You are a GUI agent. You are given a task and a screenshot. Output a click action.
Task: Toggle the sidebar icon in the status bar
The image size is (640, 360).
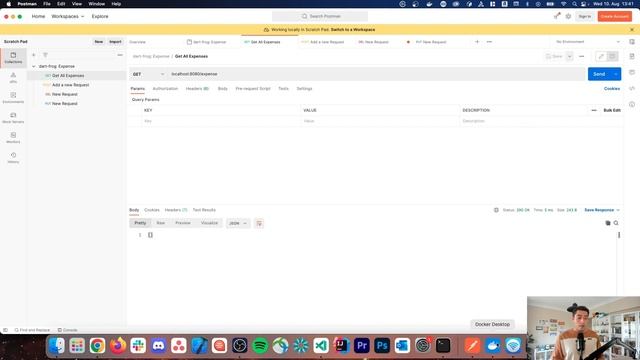click(5, 330)
